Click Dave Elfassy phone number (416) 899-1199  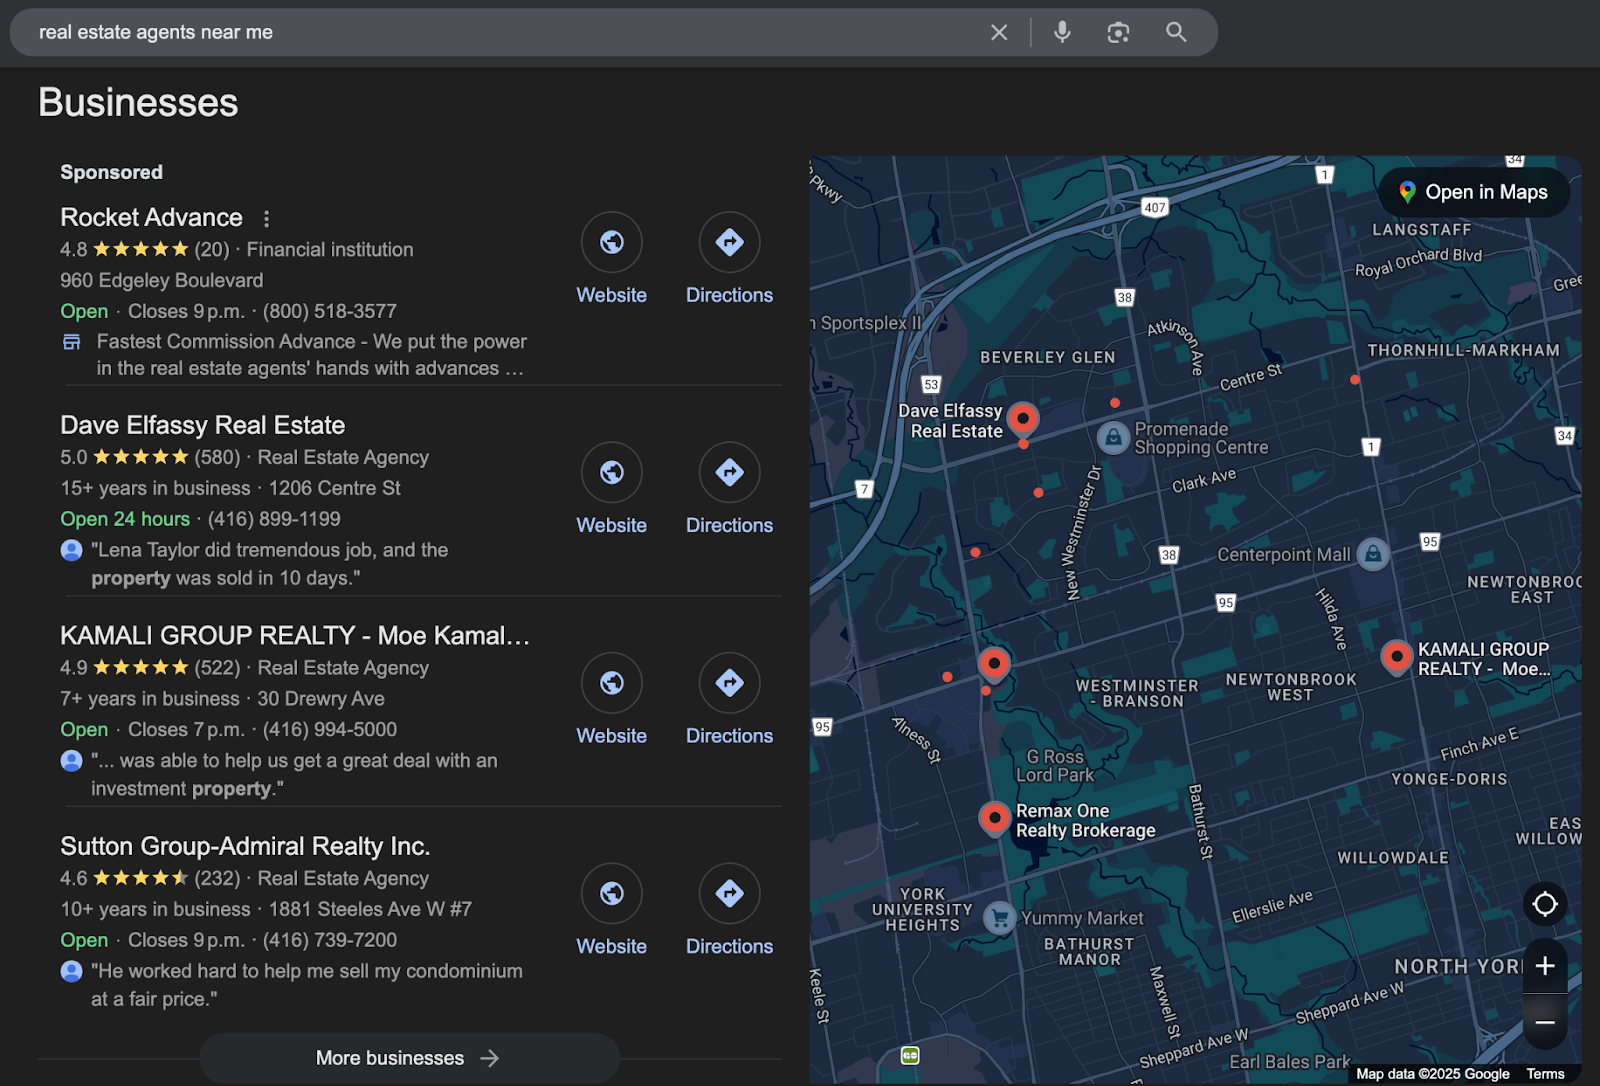click(274, 520)
